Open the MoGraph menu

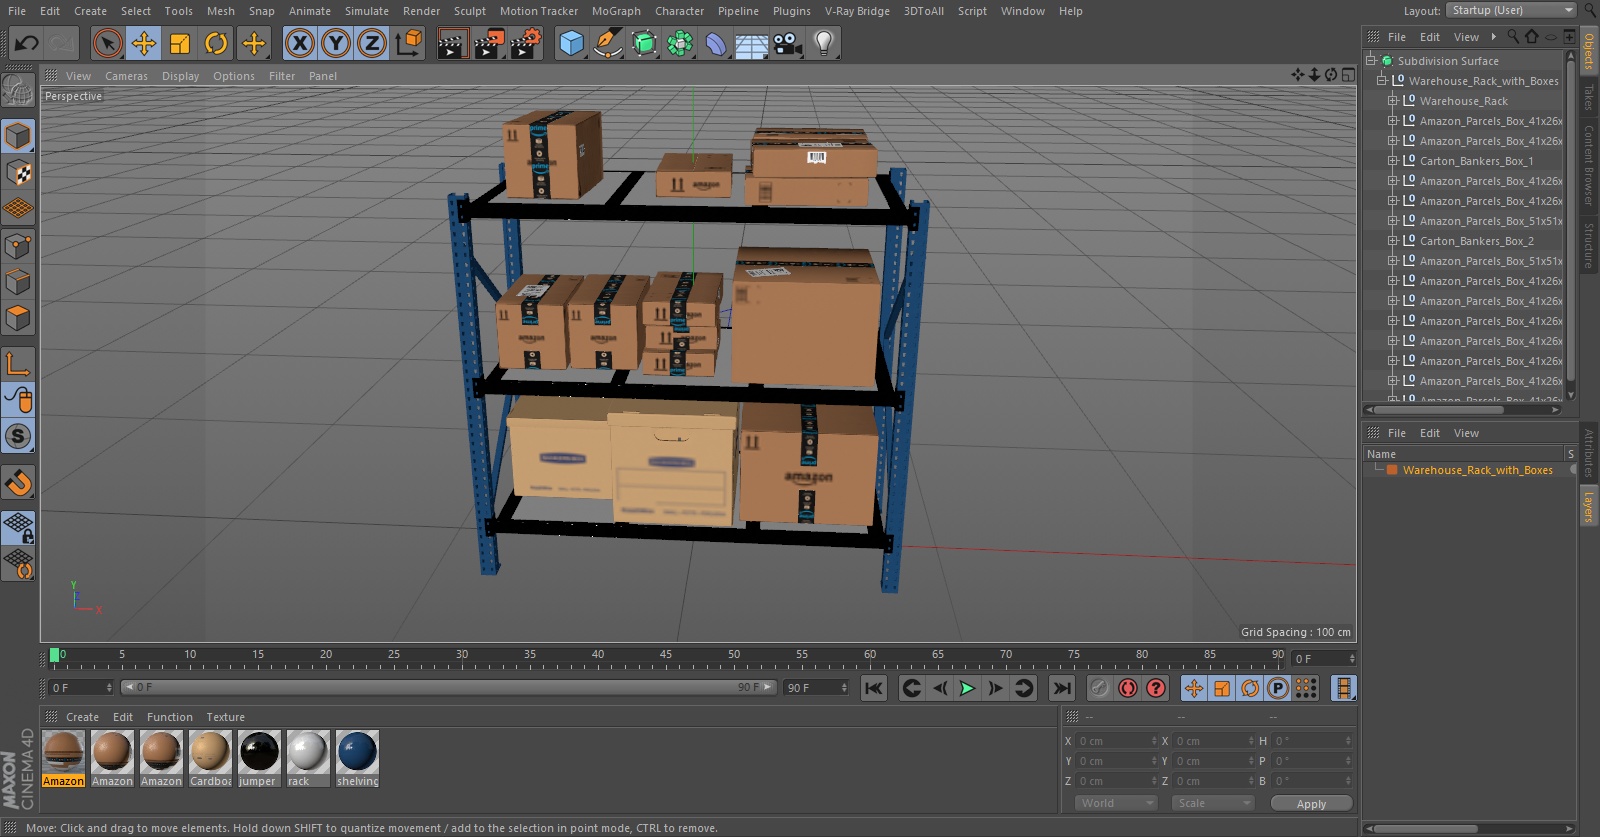[x=616, y=11]
